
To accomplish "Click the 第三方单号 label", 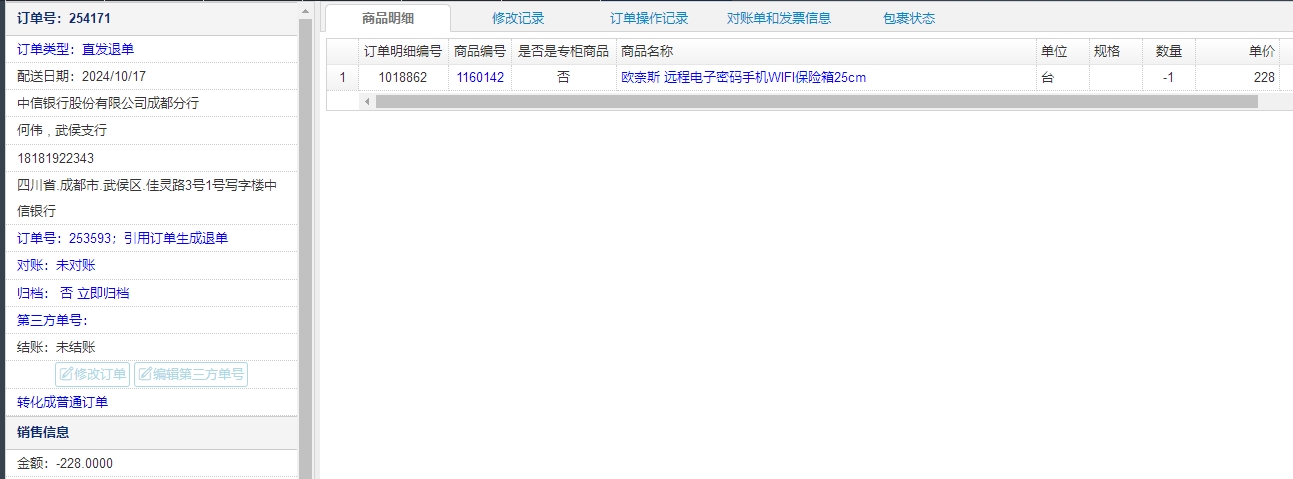I will click(53, 320).
